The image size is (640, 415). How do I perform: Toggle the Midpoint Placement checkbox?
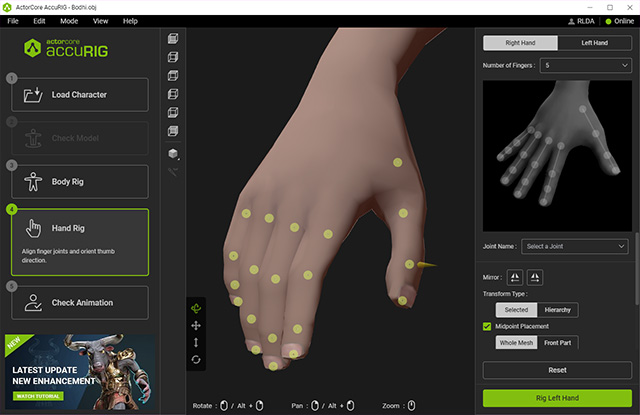coord(487,326)
